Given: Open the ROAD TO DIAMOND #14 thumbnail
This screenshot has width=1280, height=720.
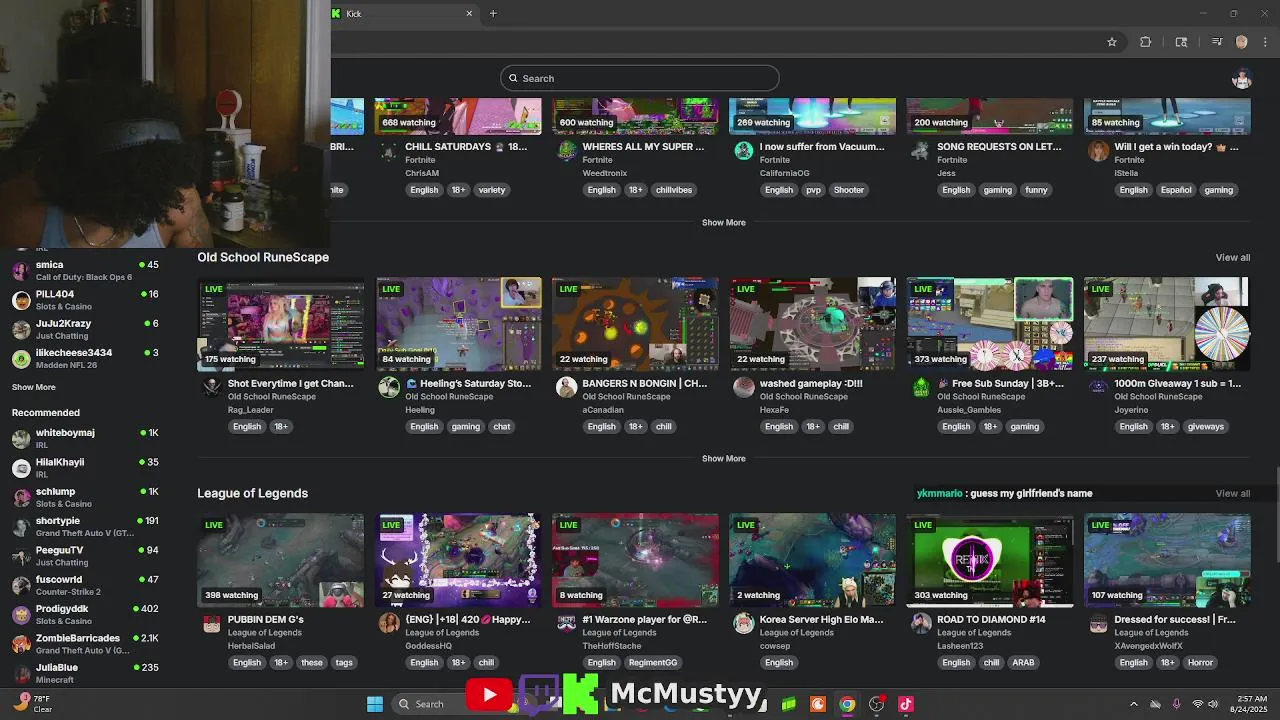Looking at the screenshot, I should tap(990, 560).
